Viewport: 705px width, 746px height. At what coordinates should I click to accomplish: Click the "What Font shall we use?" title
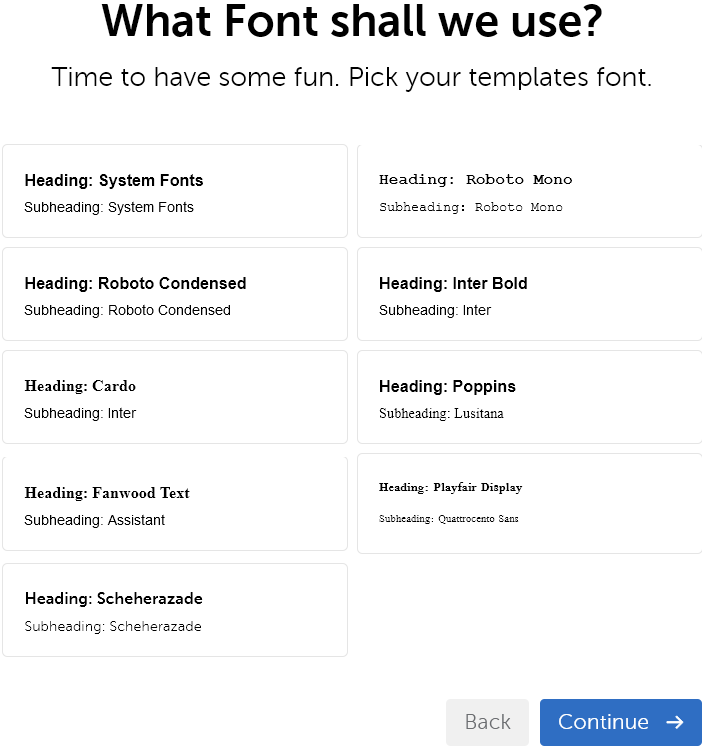(352, 22)
